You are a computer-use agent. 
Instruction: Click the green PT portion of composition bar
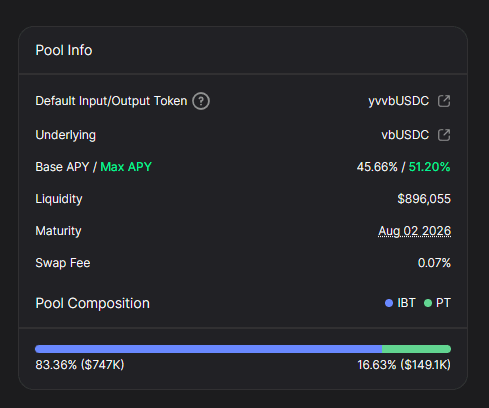[x=416, y=349]
